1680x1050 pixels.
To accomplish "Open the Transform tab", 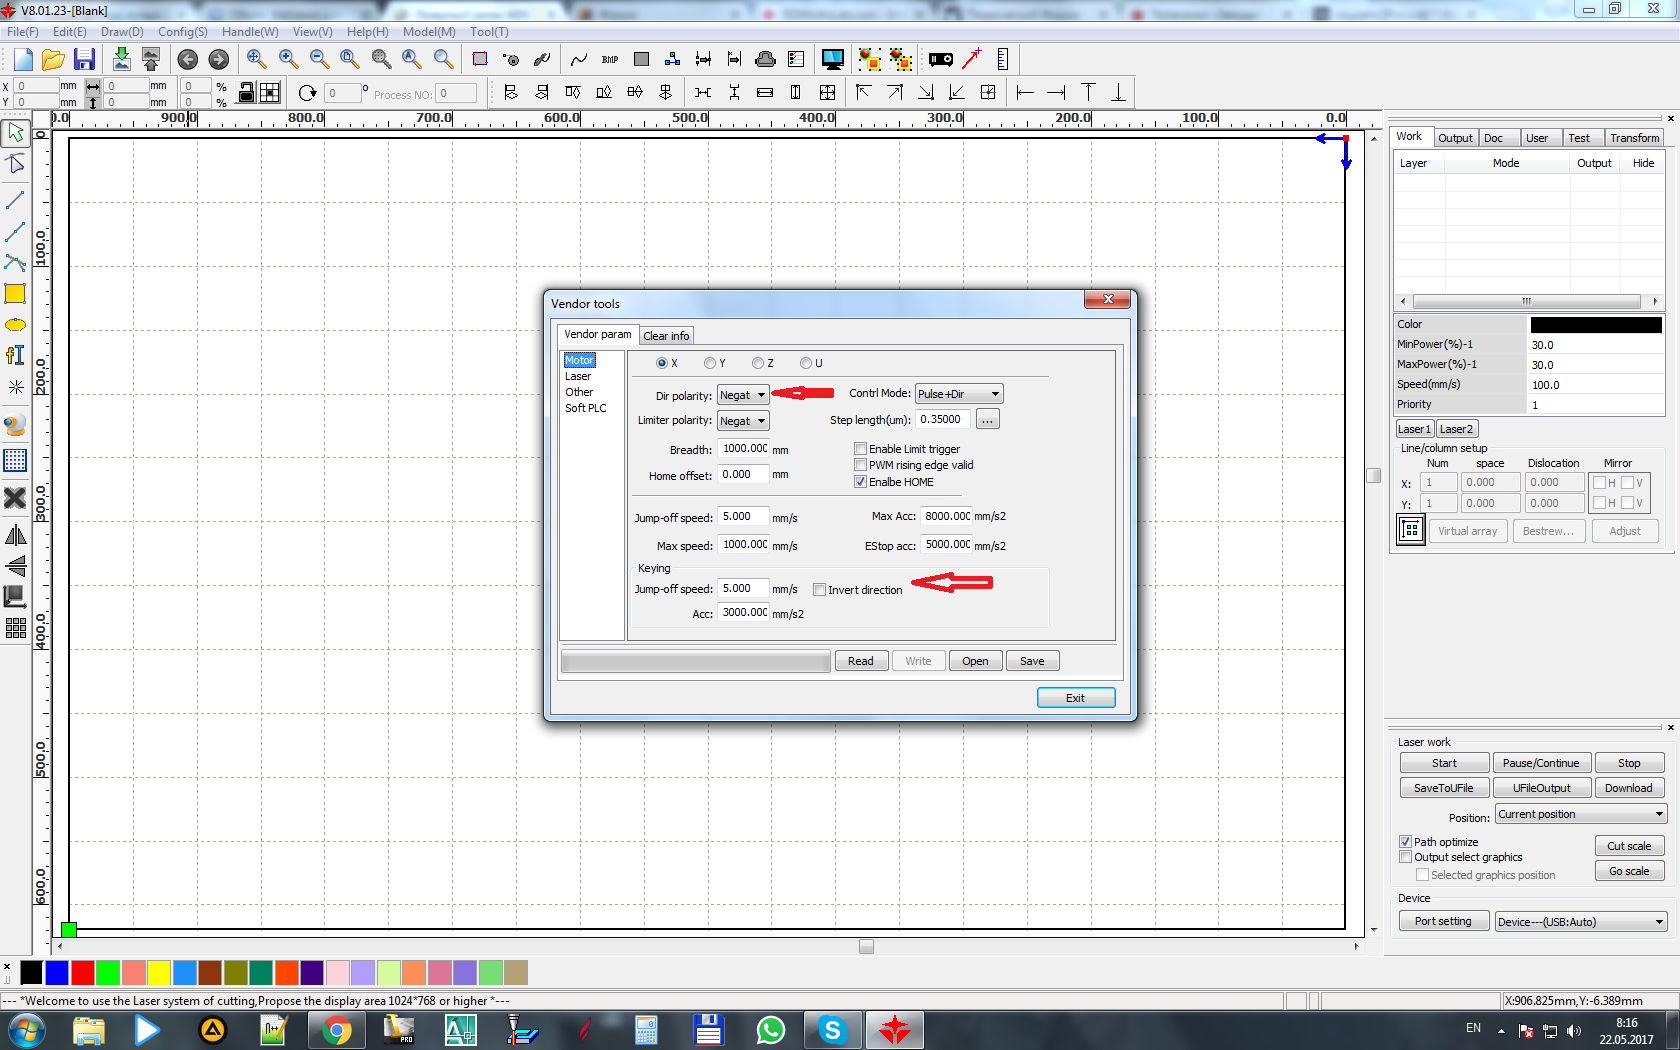I will 1634,138.
